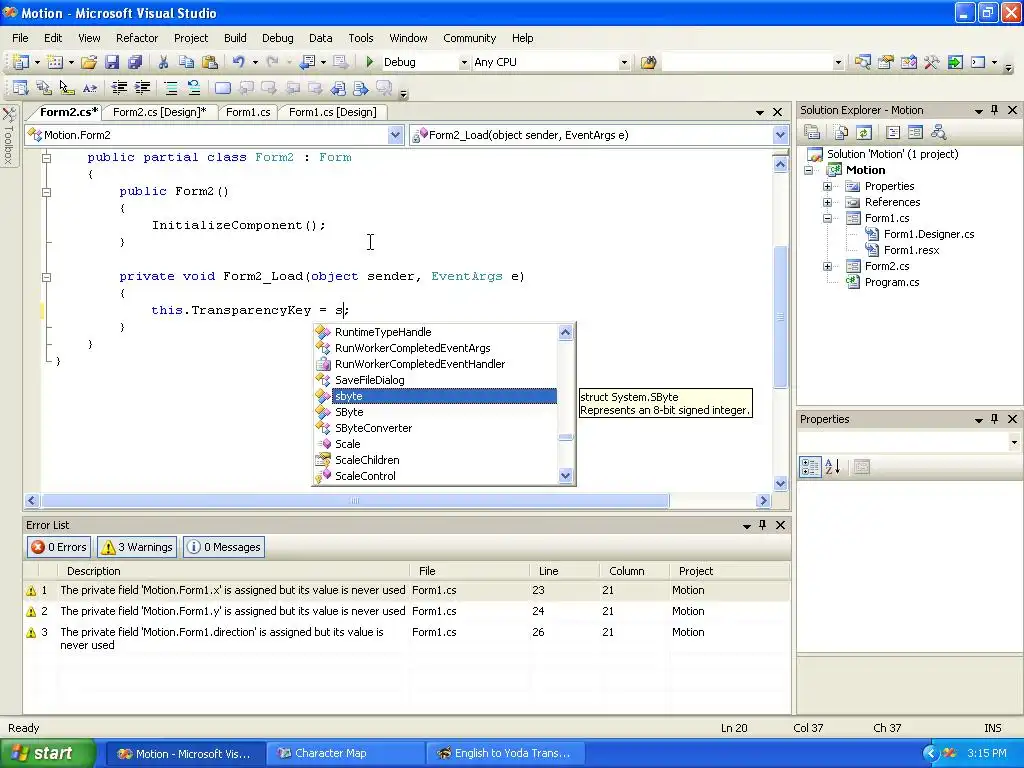Open the Any CPU platform dropdown

624,63
